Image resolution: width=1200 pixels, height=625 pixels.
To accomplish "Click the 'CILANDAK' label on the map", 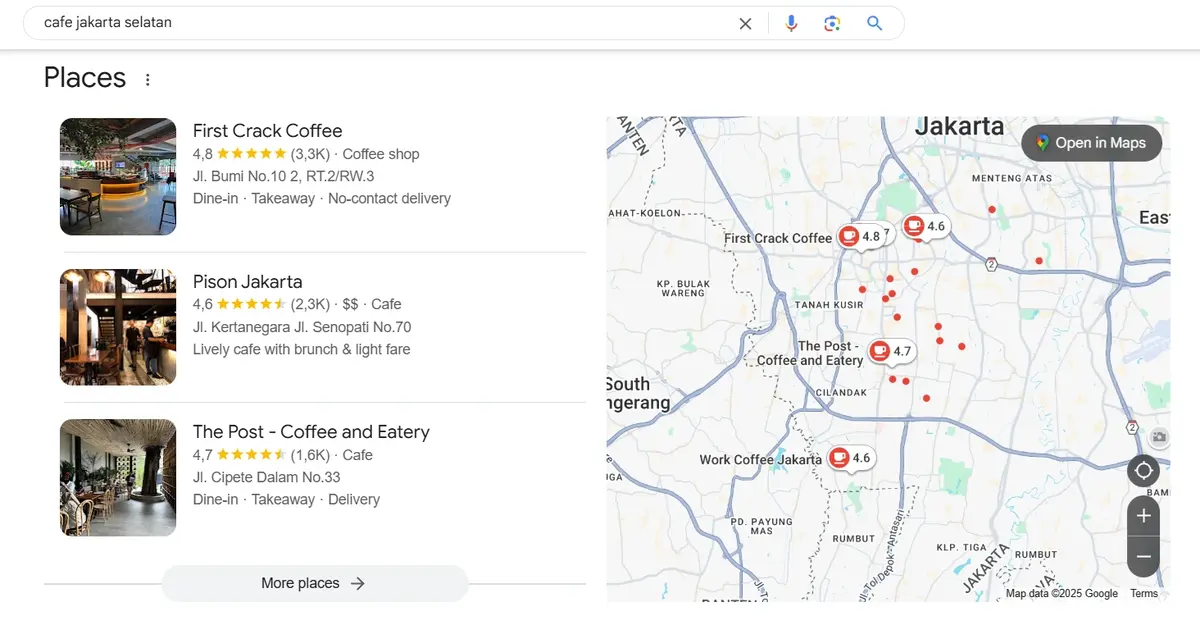I will click(839, 392).
